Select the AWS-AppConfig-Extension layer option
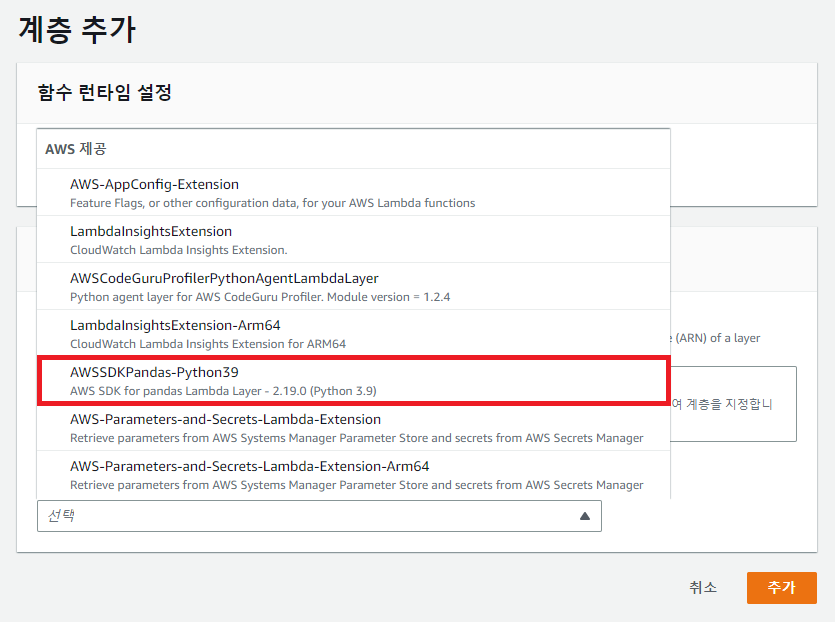 pyautogui.click(x=354, y=192)
